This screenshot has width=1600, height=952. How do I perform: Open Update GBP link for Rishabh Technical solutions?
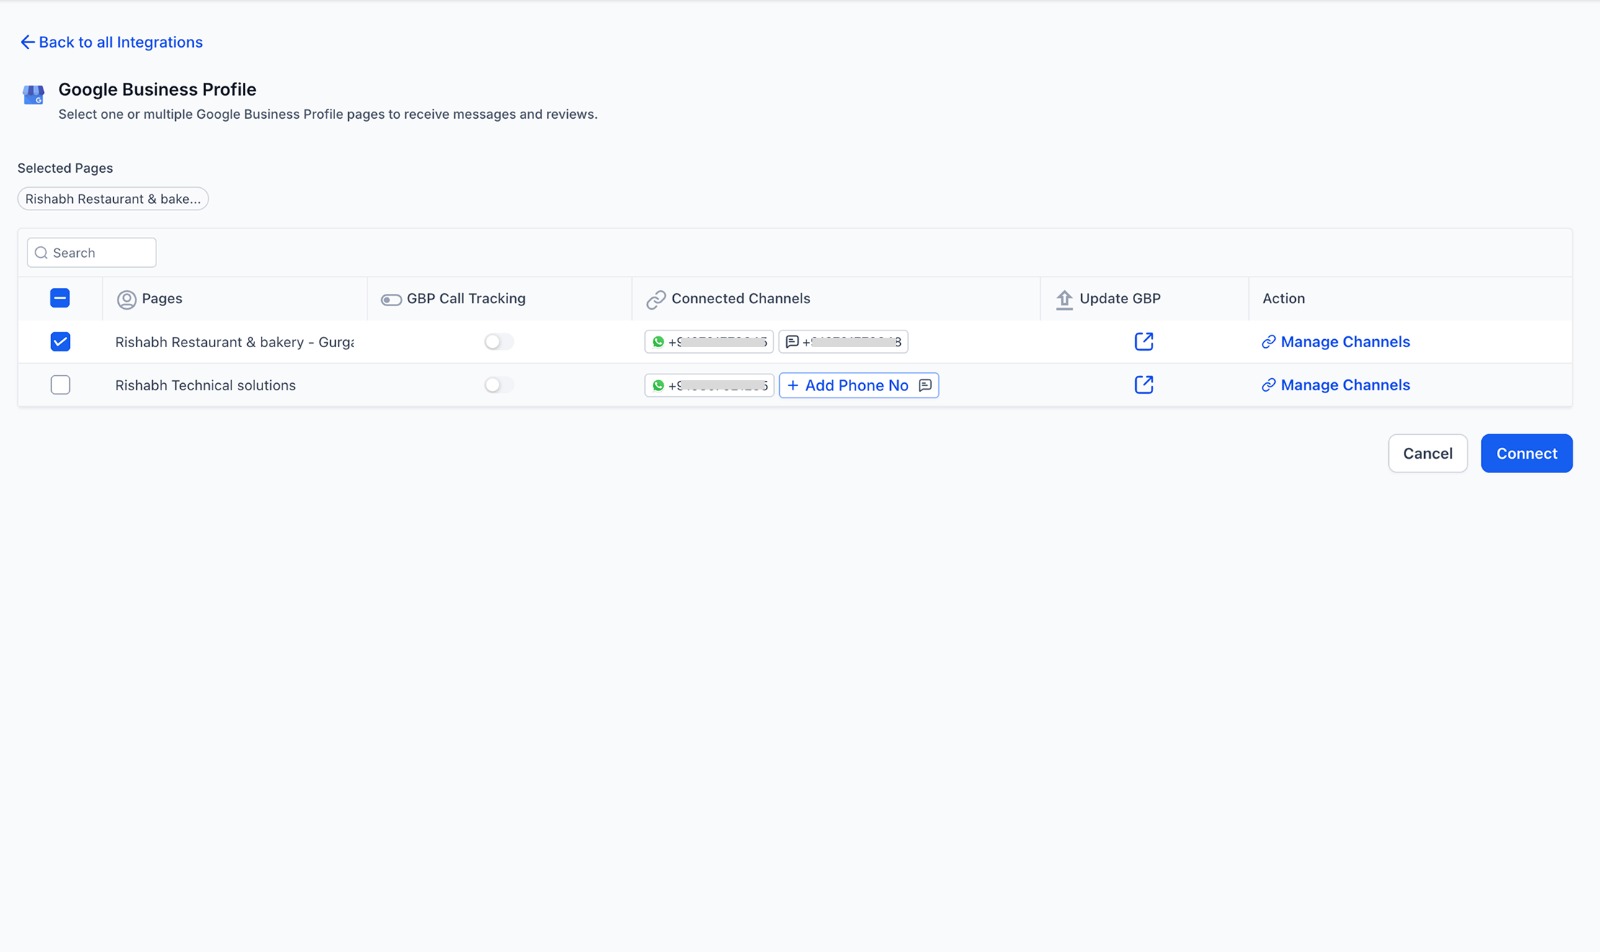click(1144, 385)
